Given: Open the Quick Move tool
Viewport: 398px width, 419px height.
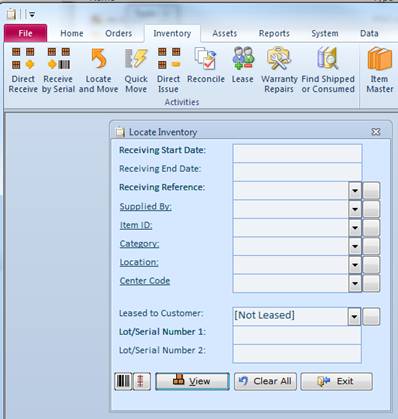Looking at the screenshot, I should coord(136,70).
